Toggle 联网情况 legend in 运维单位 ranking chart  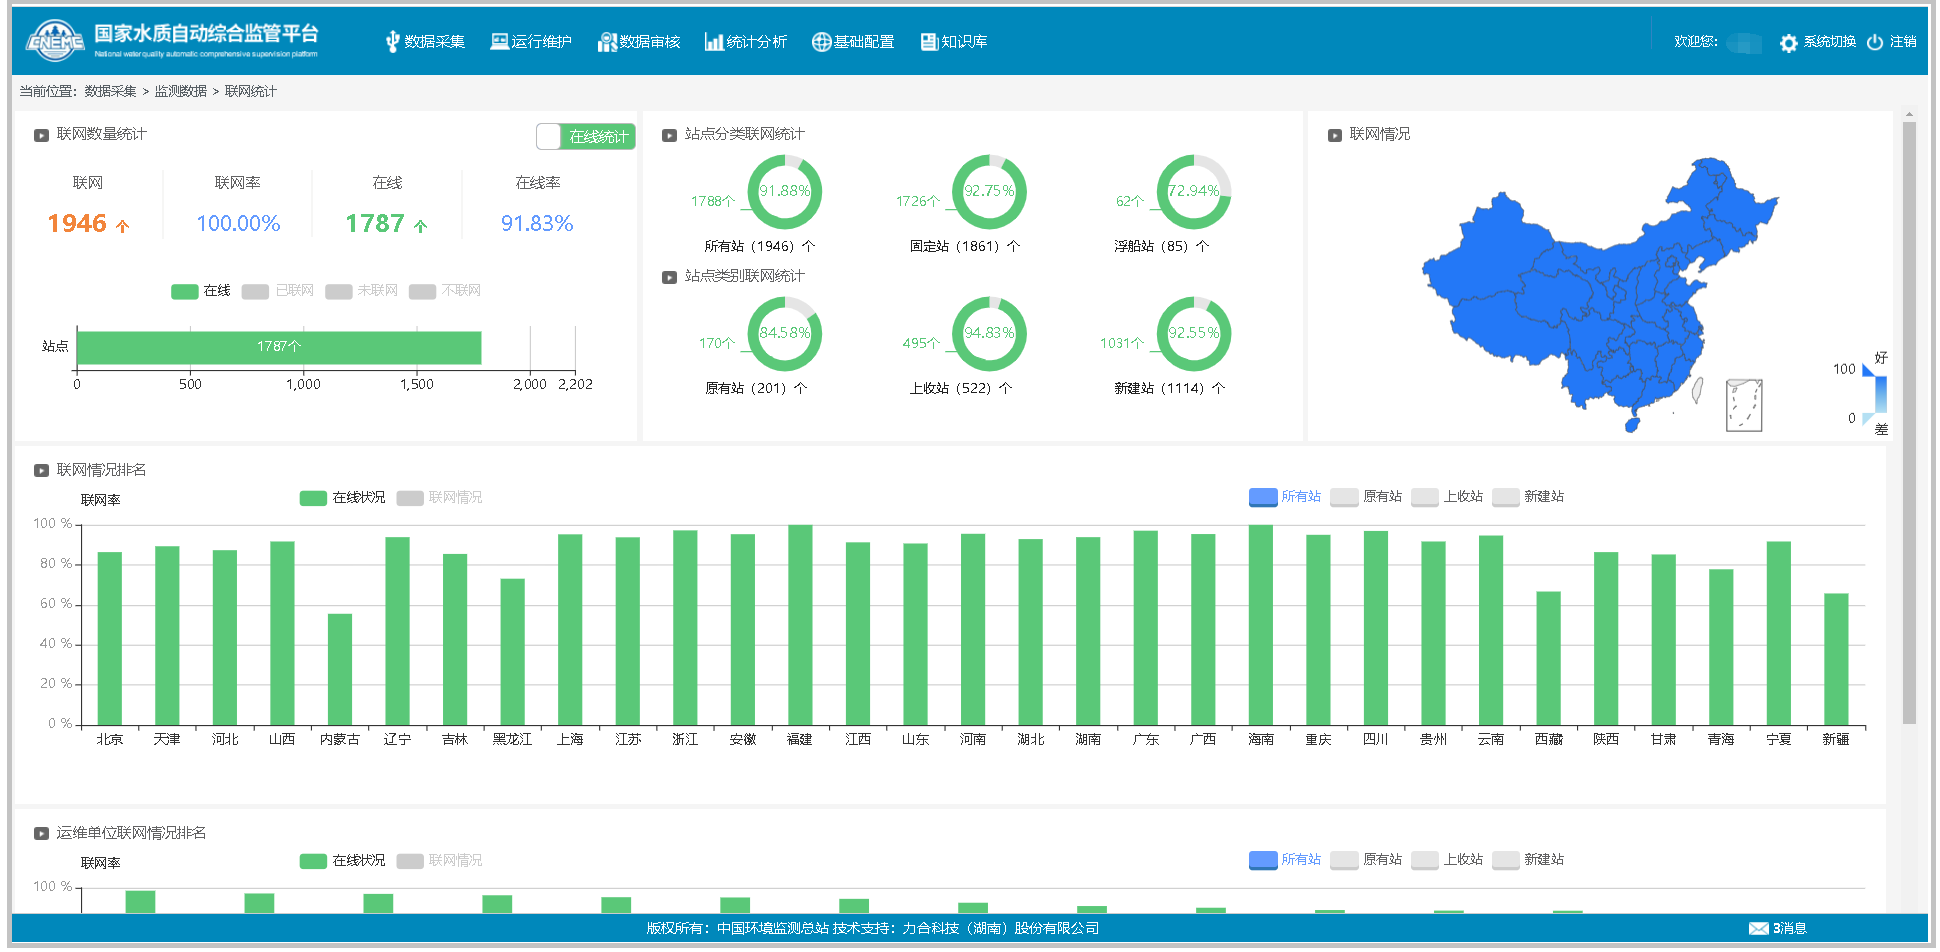coord(439,861)
